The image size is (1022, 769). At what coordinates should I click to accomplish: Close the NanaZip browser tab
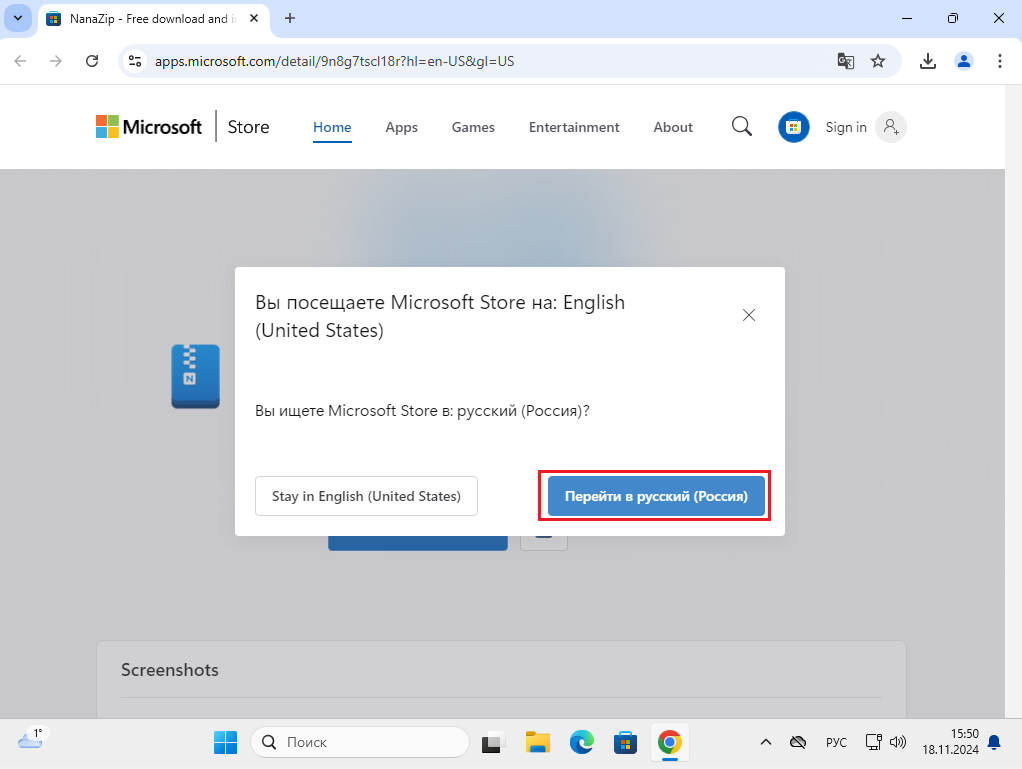tap(254, 18)
